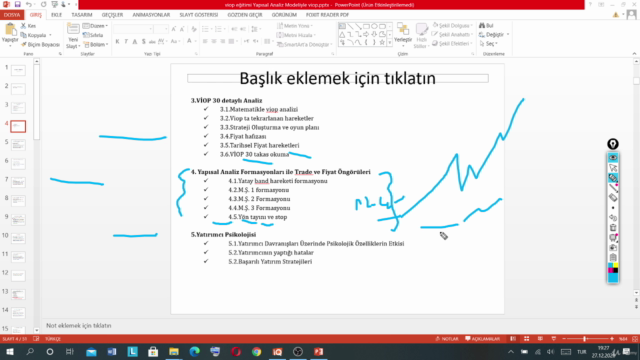Click the Sıfırla reset slide button

[x=93, y=35]
